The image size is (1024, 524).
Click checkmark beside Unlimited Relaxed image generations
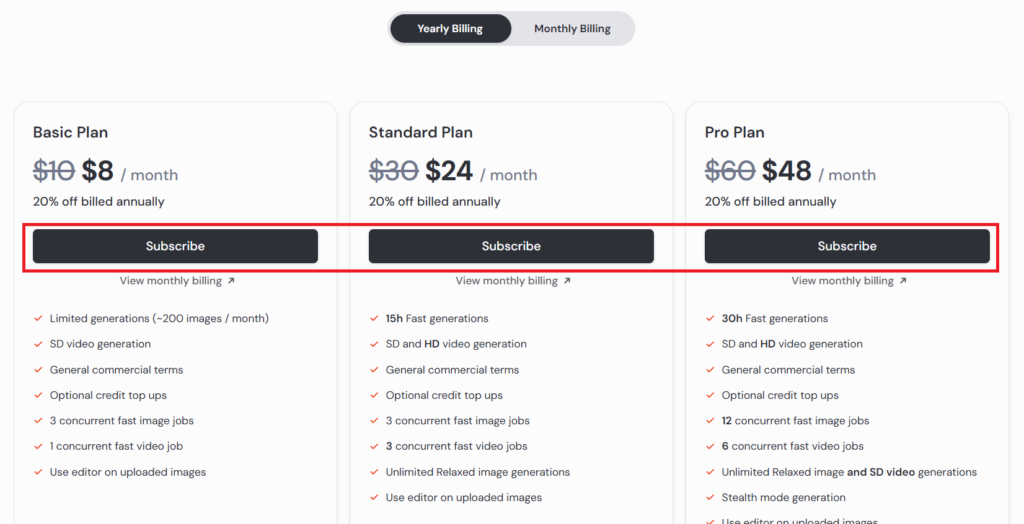(x=374, y=472)
